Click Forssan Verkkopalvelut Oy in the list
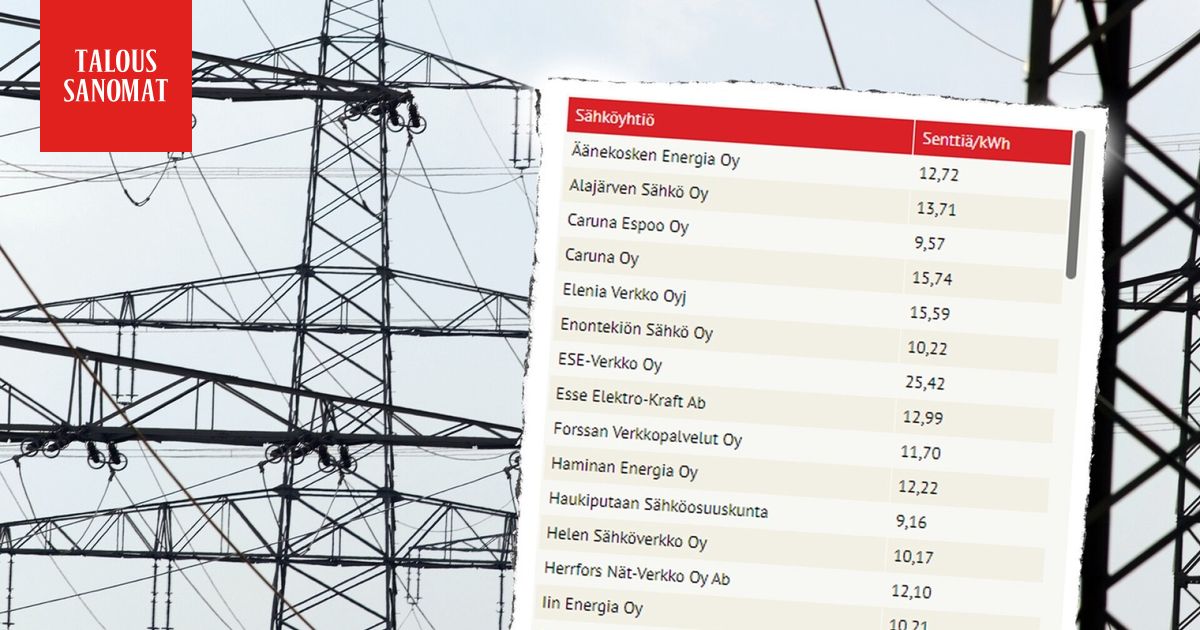Viewport: 1200px width, 630px height. (647, 435)
